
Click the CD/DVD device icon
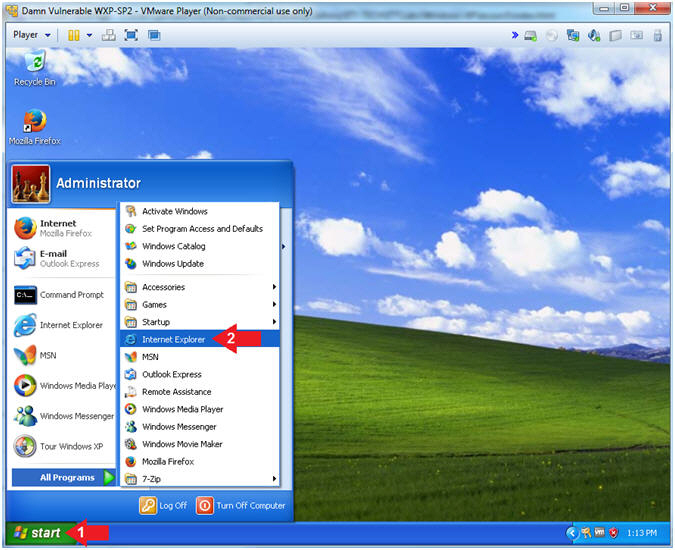point(551,36)
